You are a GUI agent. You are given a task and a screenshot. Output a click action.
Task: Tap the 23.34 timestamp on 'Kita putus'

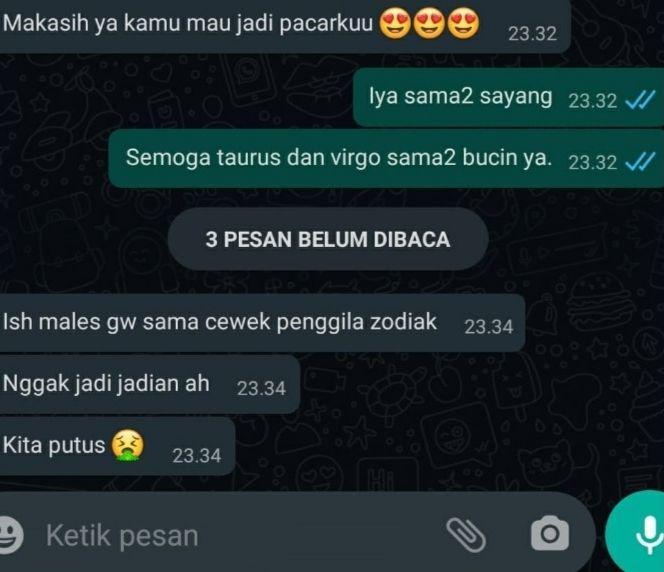pos(196,456)
